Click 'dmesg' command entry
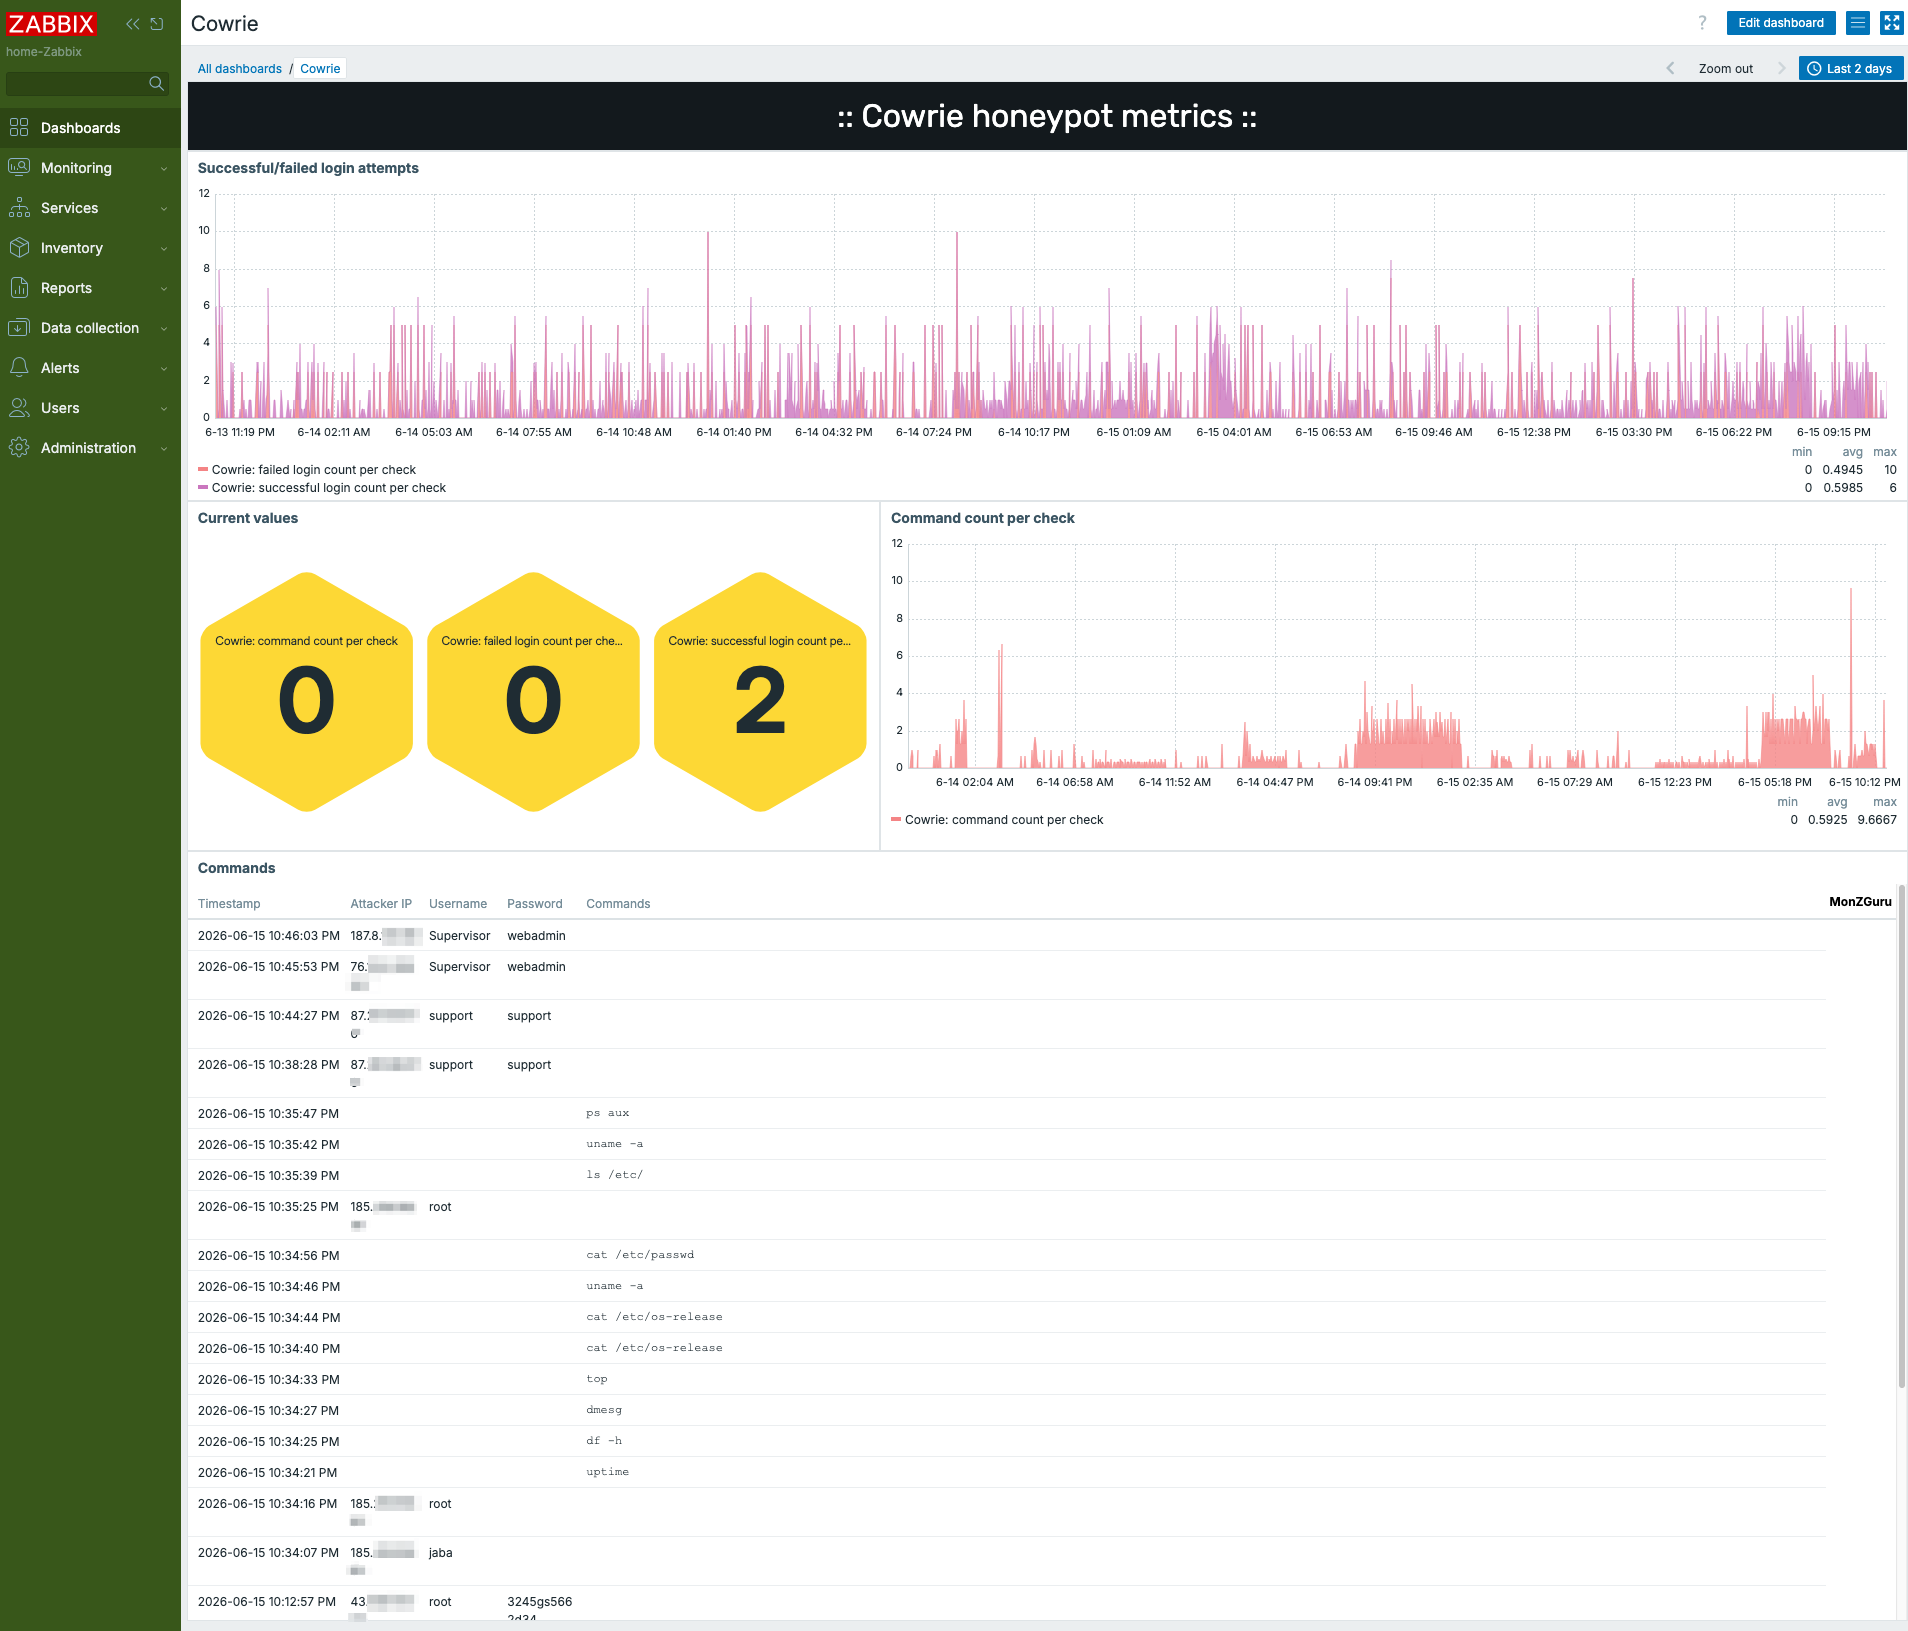1908x1631 pixels. (604, 1410)
